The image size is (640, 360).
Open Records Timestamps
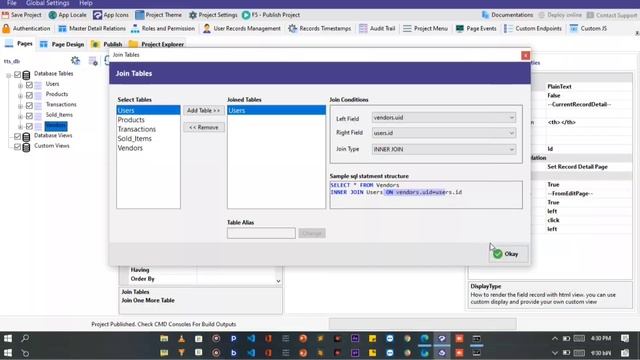pyautogui.click(x=320, y=29)
